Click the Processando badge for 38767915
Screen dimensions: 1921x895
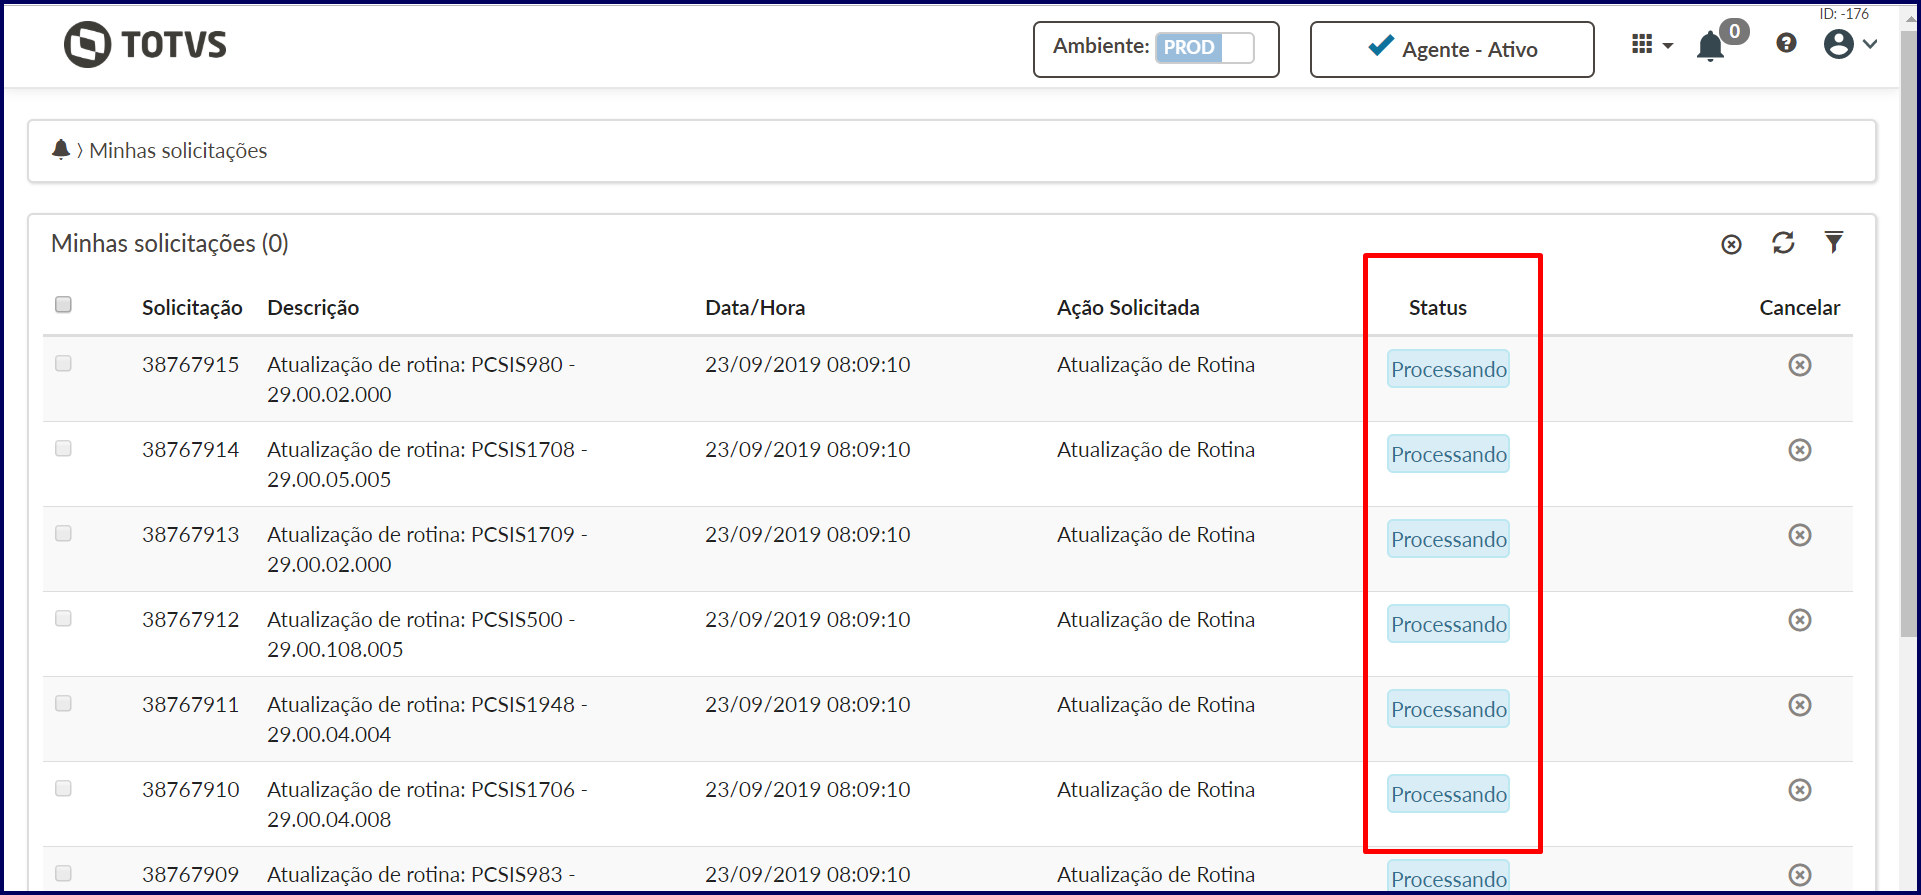pyautogui.click(x=1448, y=369)
